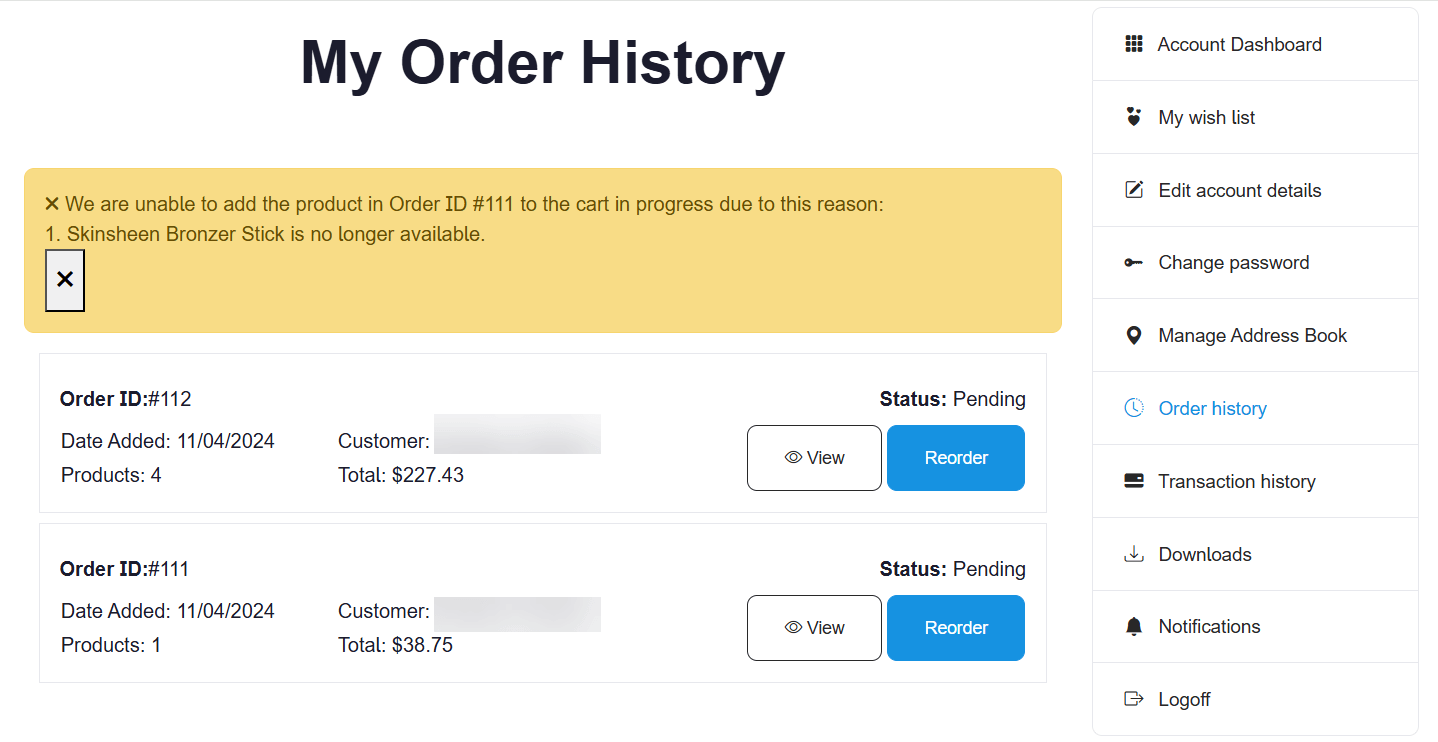The image size is (1438, 742).
Task: View order #111 details
Action: pos(814,628)
